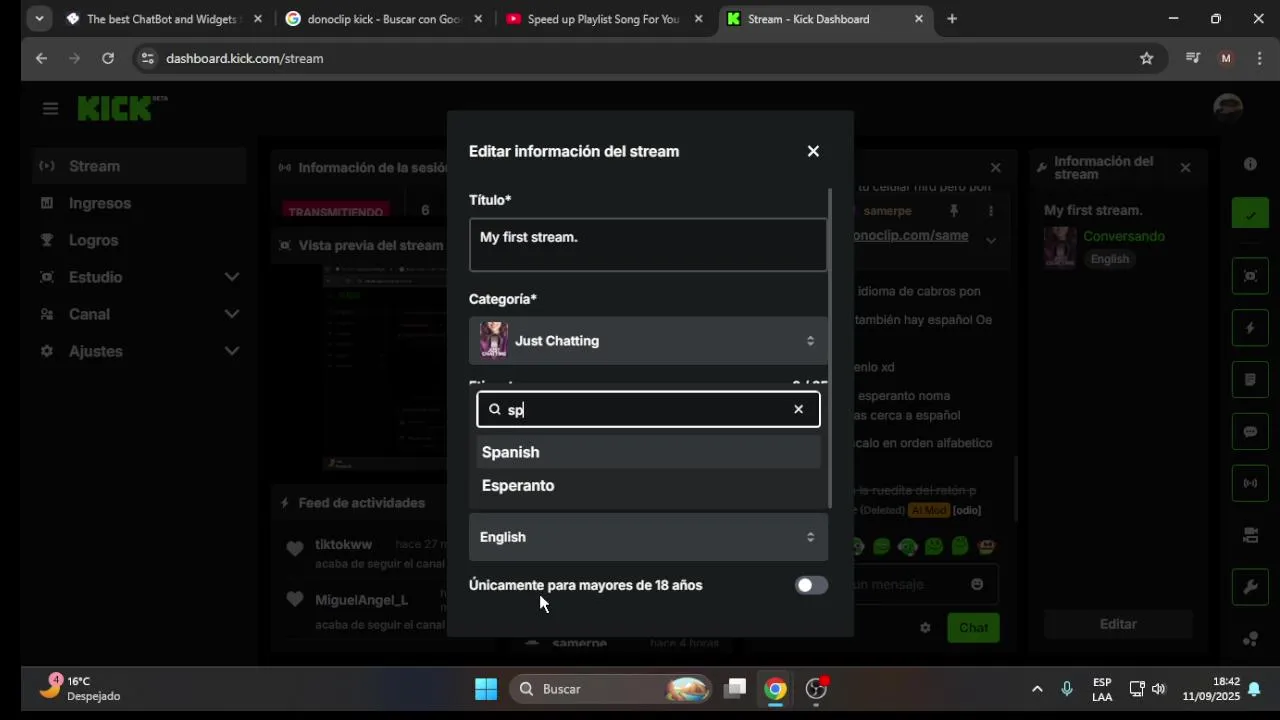
Task: Open the English language dropdown
Action: [648, 537]
